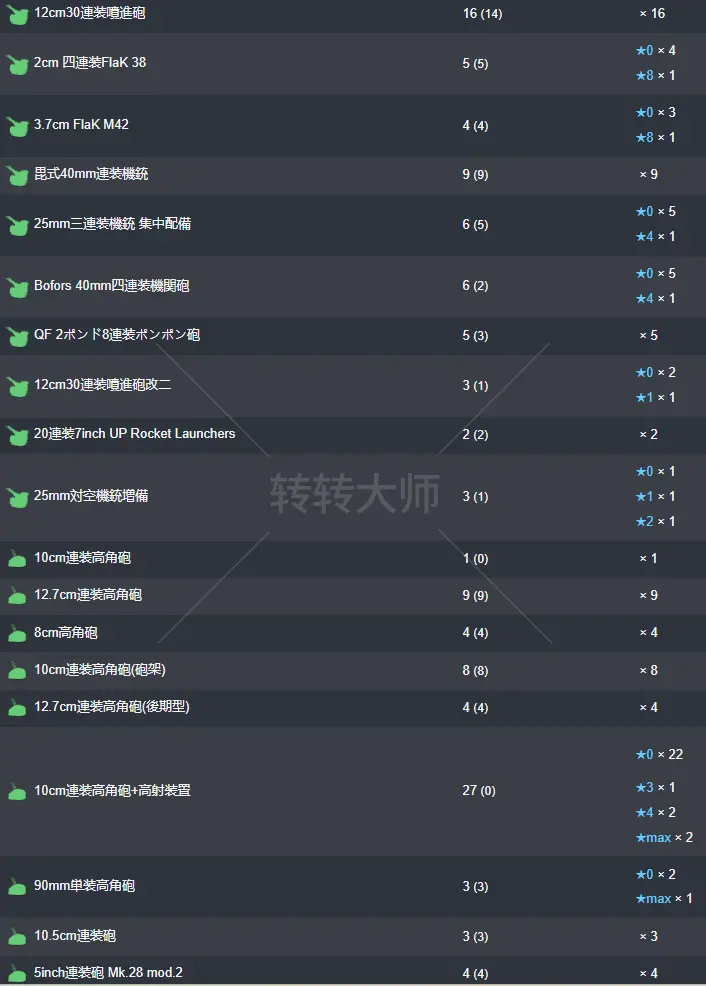
Task: Click the icon beside 12cm30連装噴進砲
Action: tap(17, 14)
